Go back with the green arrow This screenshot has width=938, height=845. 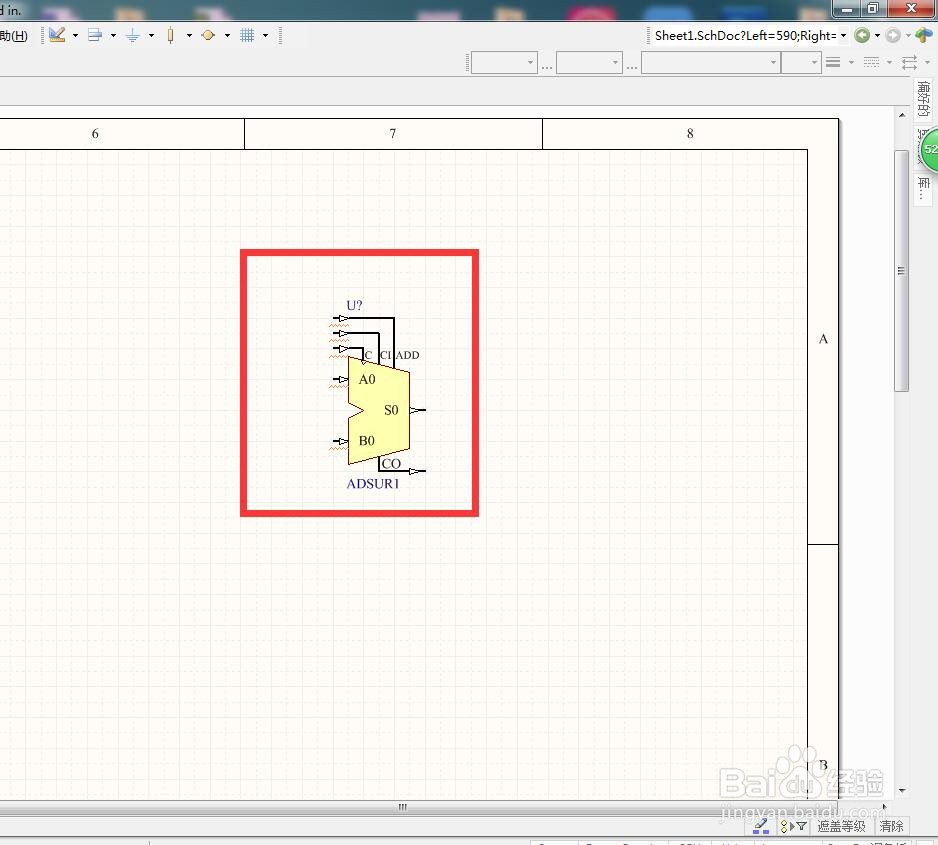[862, 35]
